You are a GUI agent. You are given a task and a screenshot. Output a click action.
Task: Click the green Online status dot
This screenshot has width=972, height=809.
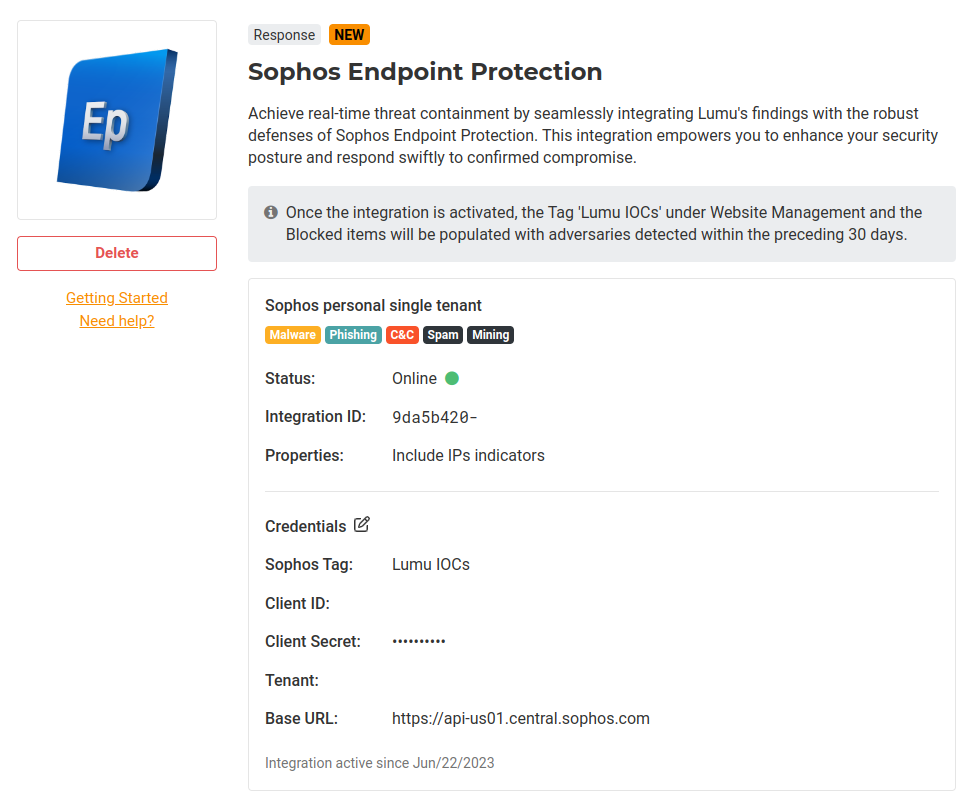(x=452, y=378)
